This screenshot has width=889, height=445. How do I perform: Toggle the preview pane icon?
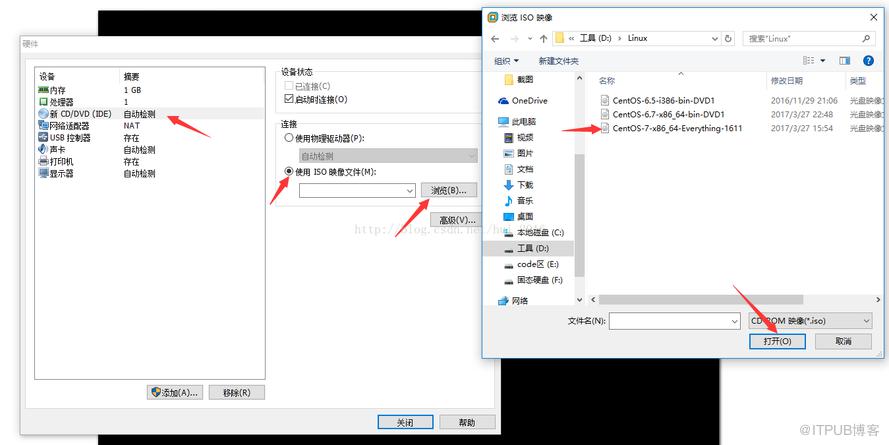(x=845, y=61)
